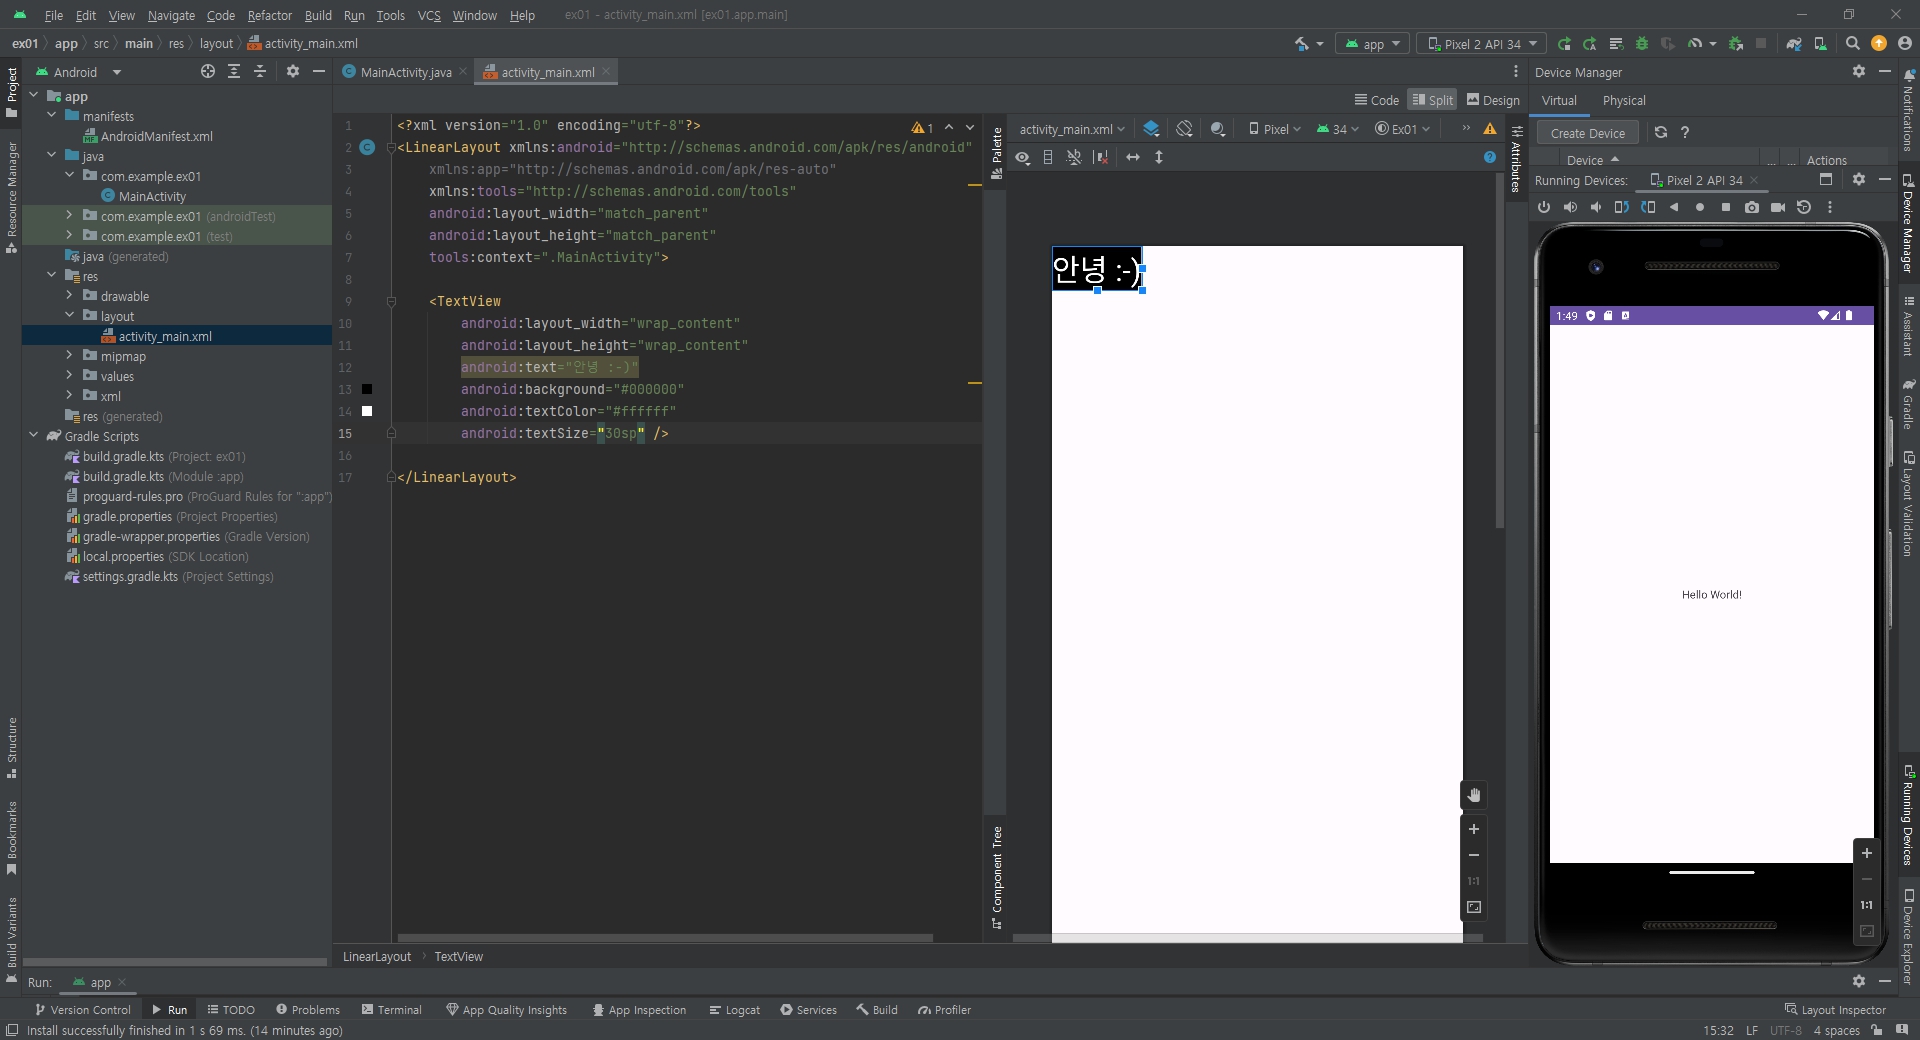This screenshot has width=1920, height=1040.
Task: Open the Android project view dropdown
Action: point(78,72)
